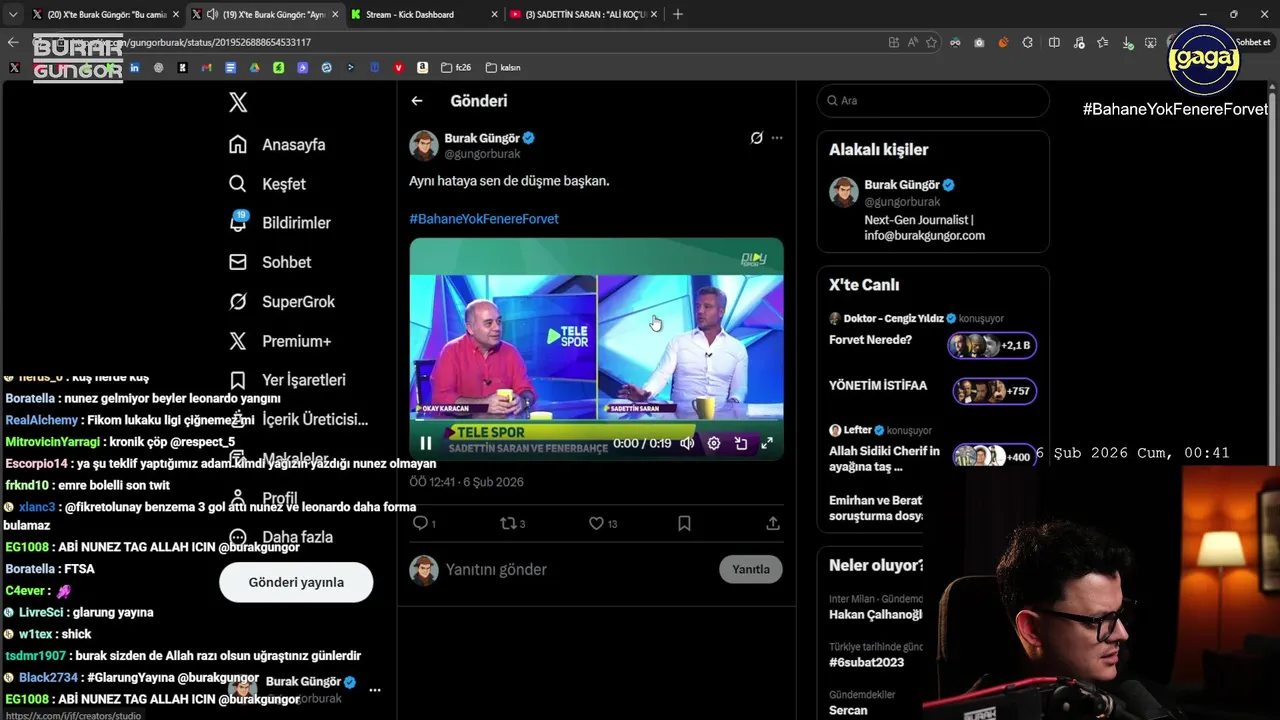This screenshot has width=1280, height=720.
Task: Open the kalsın bookmarks folder
Action: coord(503,68)
